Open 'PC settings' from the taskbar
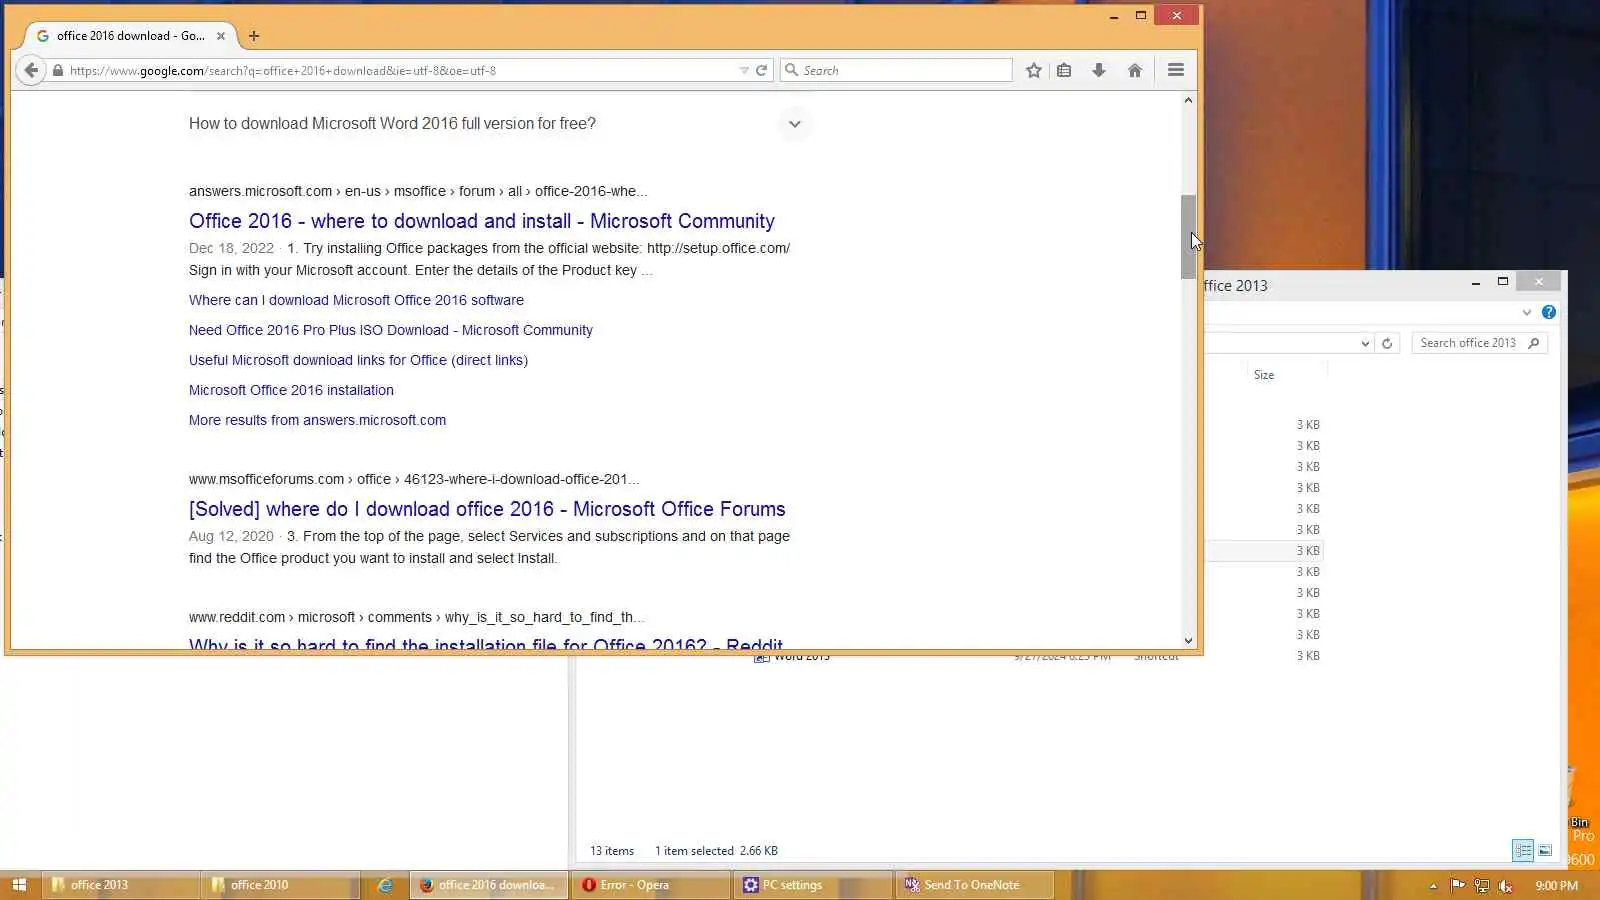The width and height of the screenshot is (1600, 900). tap(812, 885)
